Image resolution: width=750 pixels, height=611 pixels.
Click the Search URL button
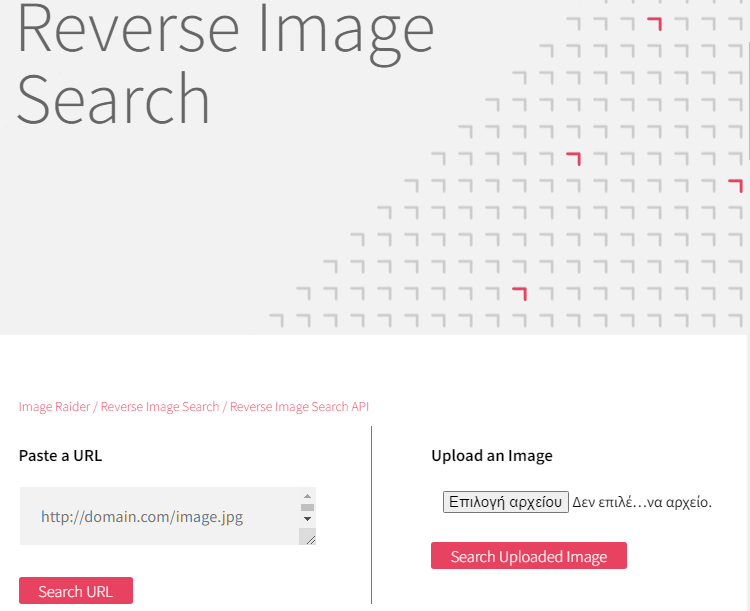[x=76, y=591]
